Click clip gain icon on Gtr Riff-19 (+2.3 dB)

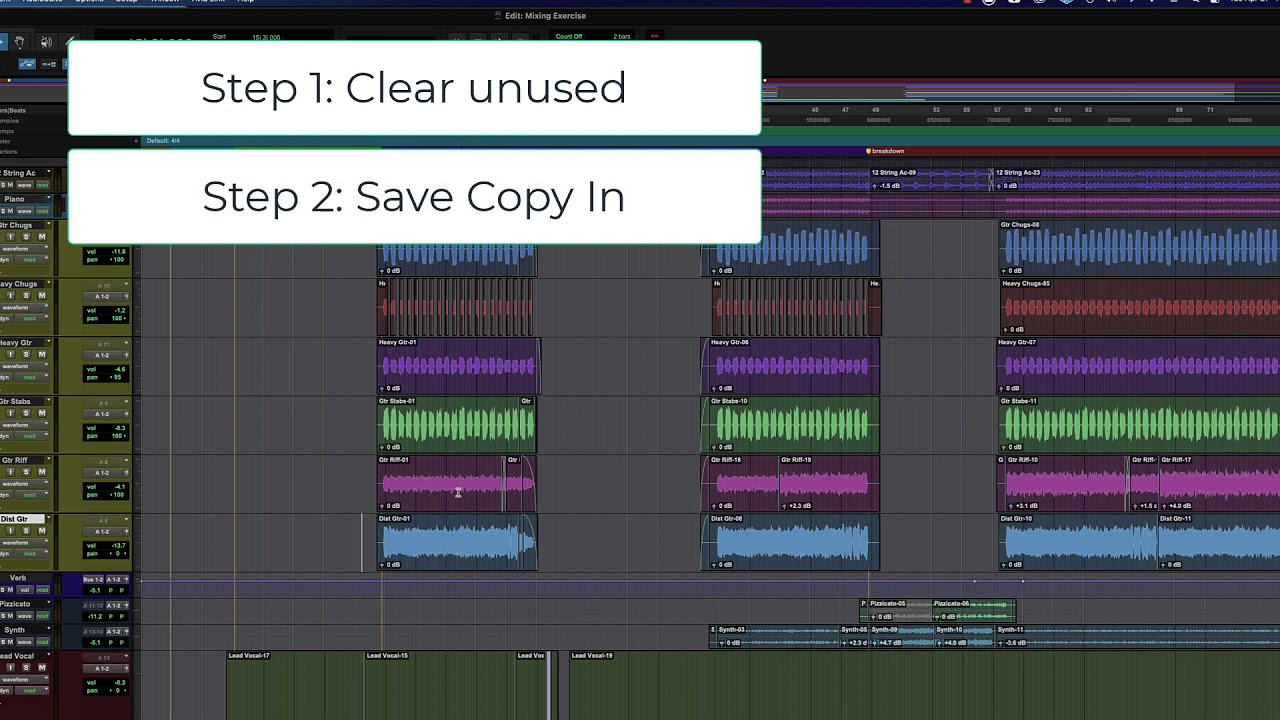coord(785,506)
